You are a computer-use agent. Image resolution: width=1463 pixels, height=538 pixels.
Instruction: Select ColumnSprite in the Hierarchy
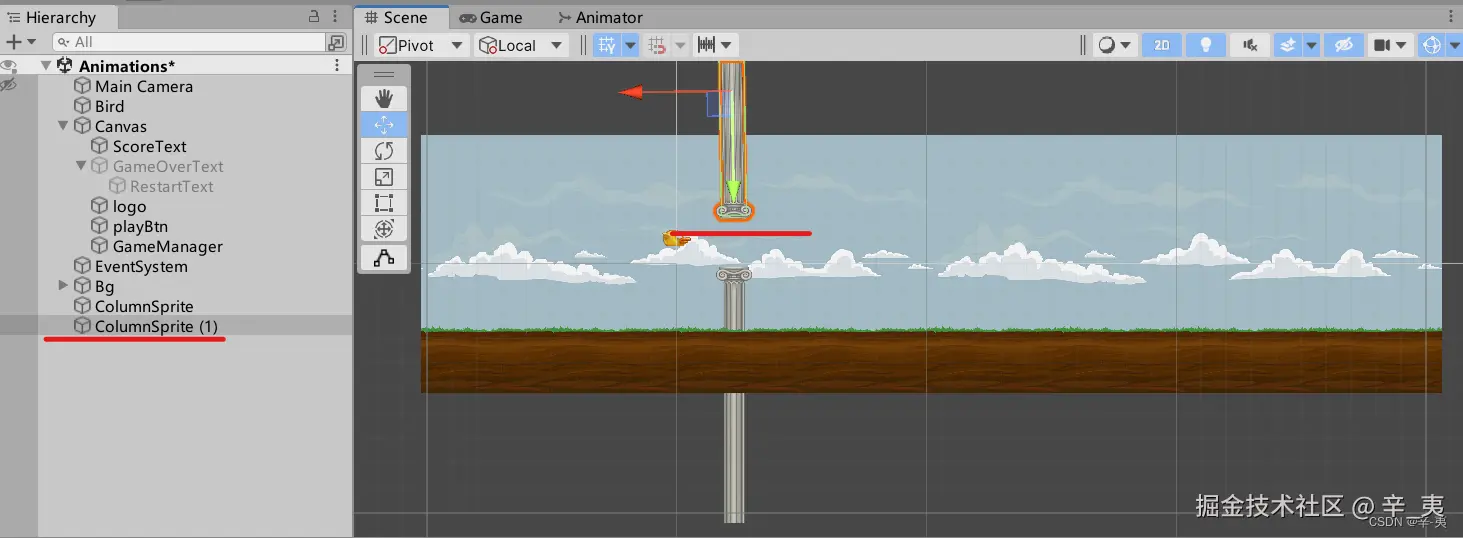click(144, 306)
